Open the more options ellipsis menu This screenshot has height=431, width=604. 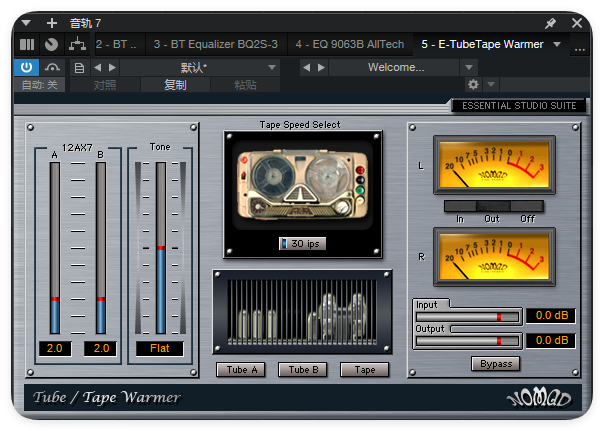pyautogui.click(x=580, y=49)
